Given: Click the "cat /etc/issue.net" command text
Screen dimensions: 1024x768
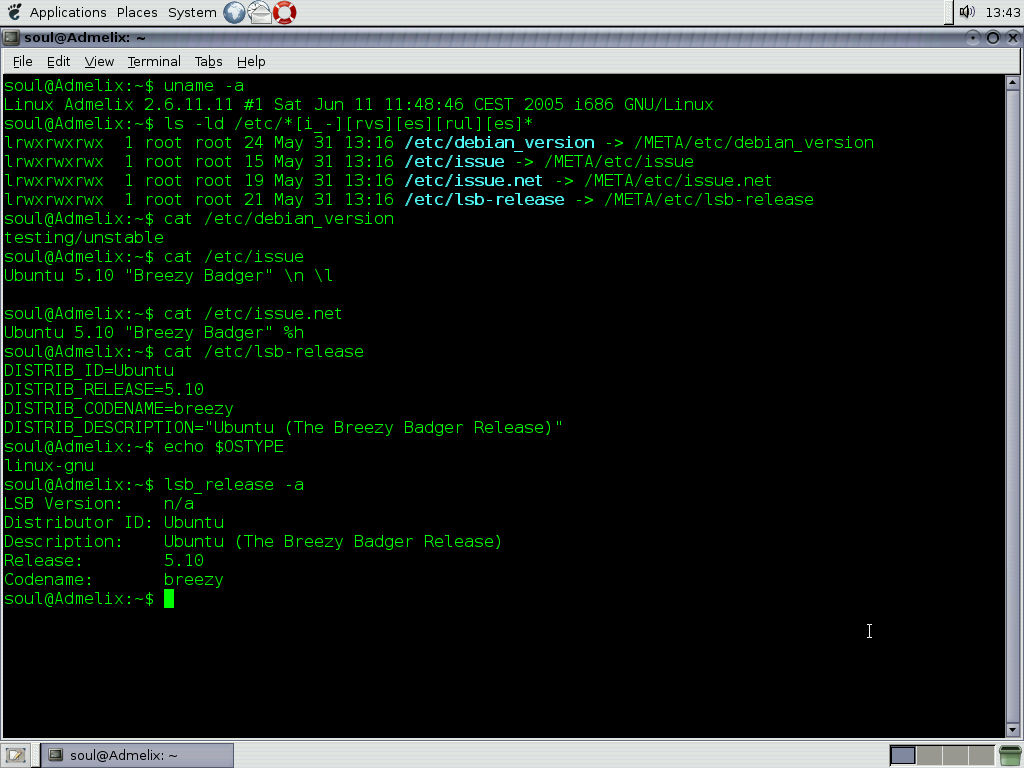Looking at the screenshot, I should coord(253,313).
